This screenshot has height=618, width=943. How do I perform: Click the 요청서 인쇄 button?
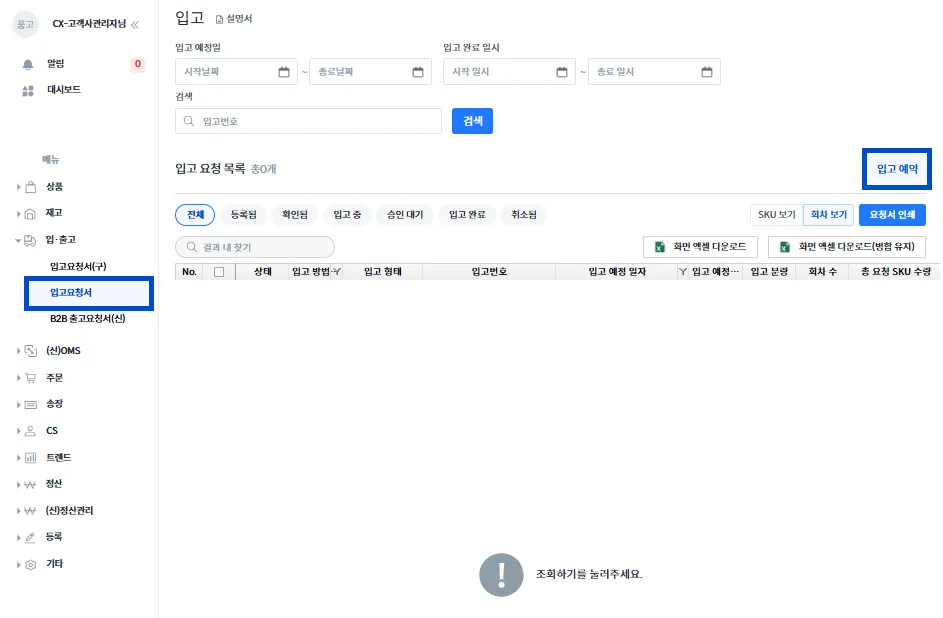click(892, 215)
